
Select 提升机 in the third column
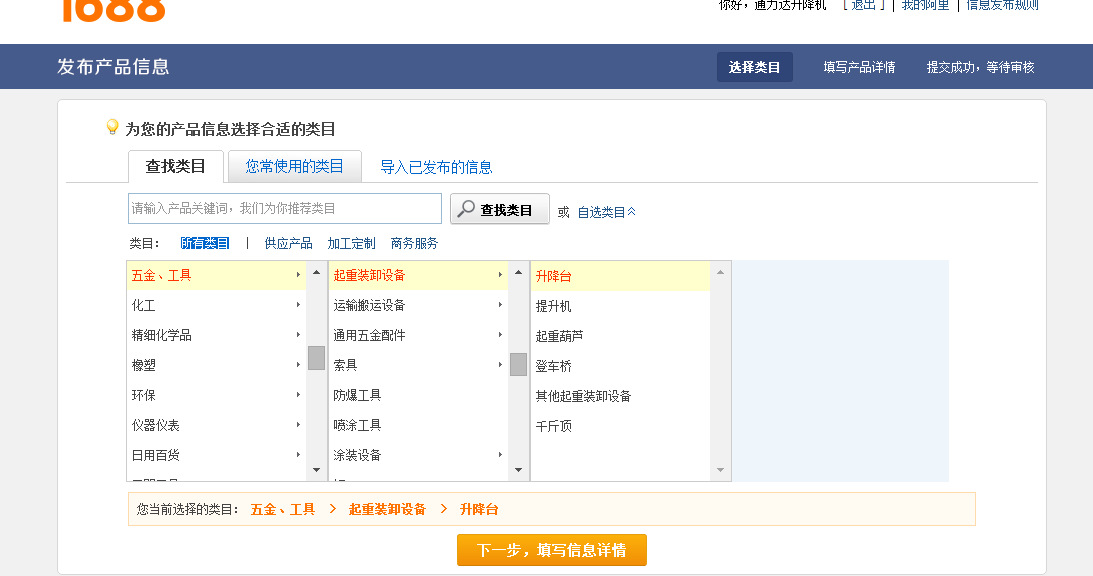pos(553,306)
